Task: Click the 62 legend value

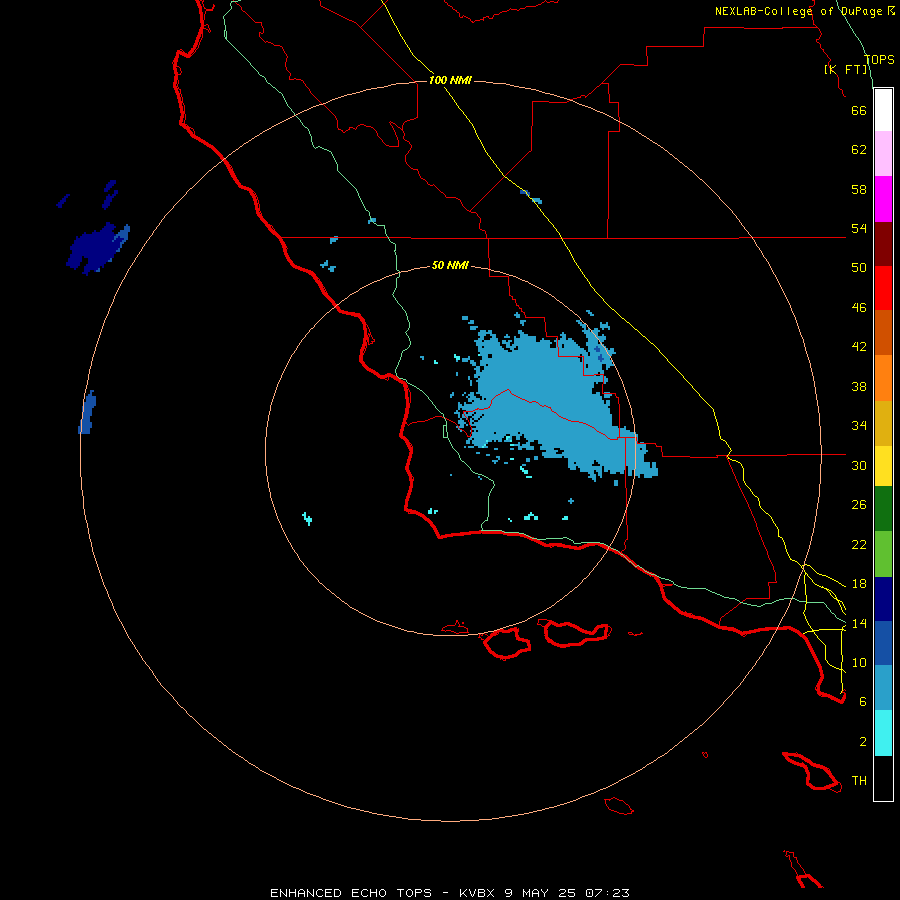Action: tap(859, 150)
